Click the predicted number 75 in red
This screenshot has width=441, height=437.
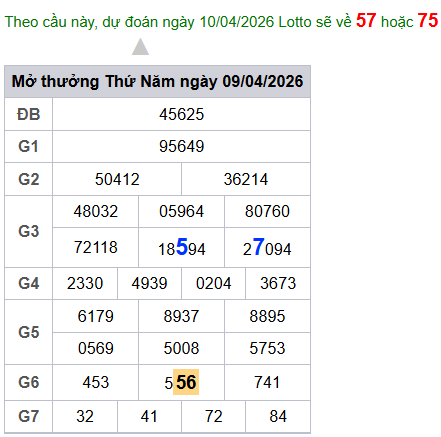(x=428, y=20)
